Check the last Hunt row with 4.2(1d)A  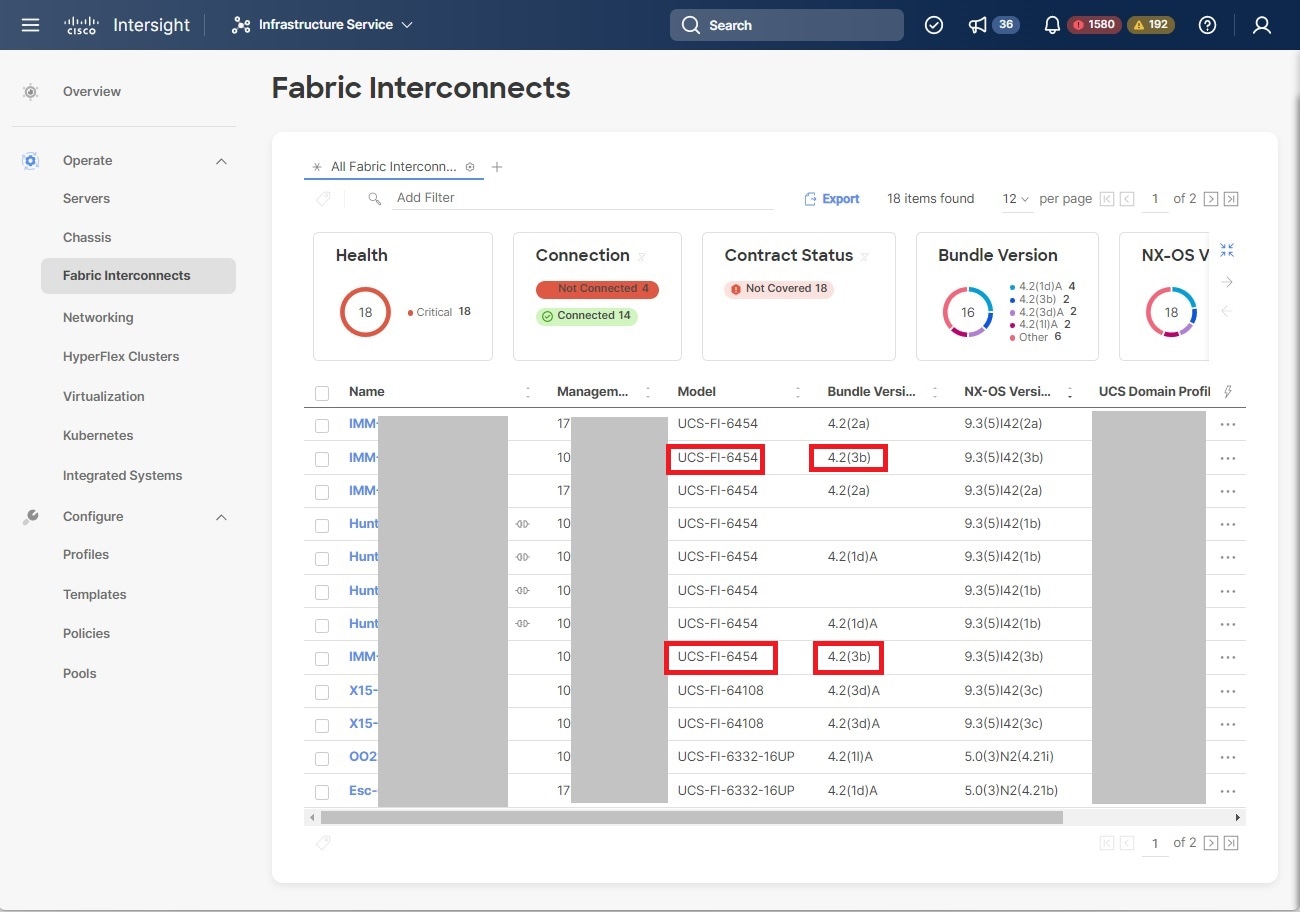tap(322, 626)
